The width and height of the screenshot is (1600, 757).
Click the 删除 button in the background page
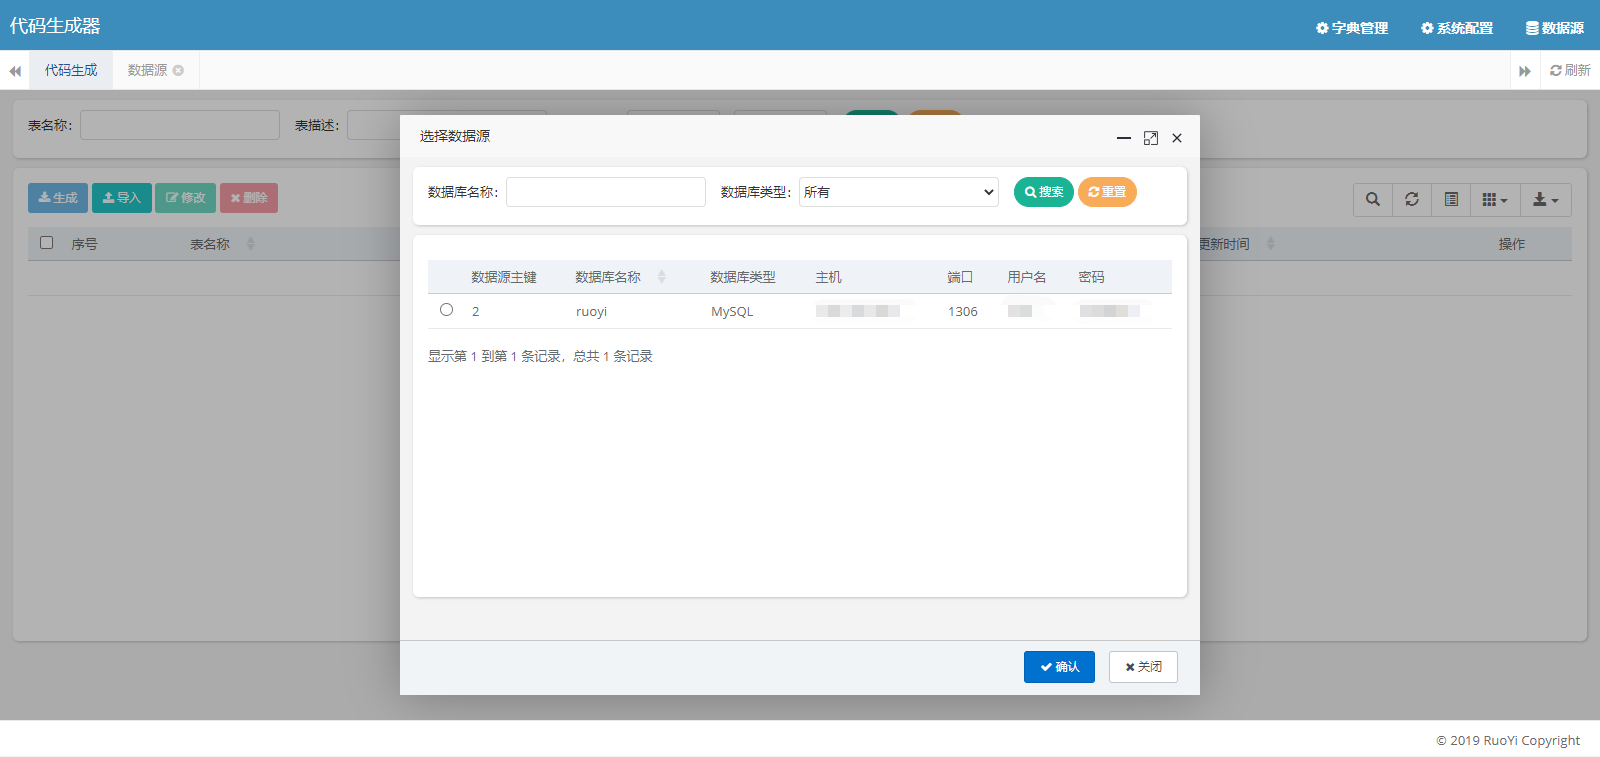(249, 198)
